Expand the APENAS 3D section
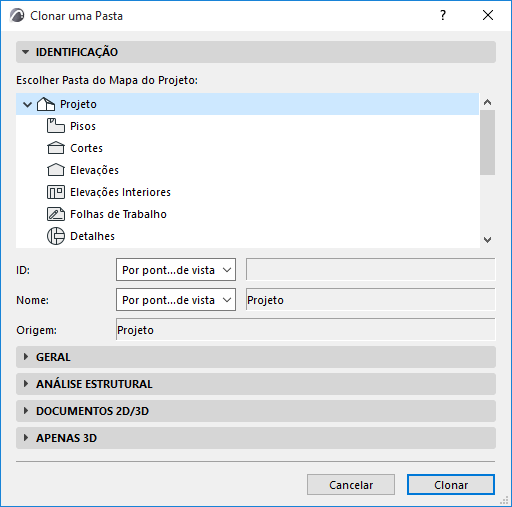Screen dimensions: 512x507 tap(26, 438)
